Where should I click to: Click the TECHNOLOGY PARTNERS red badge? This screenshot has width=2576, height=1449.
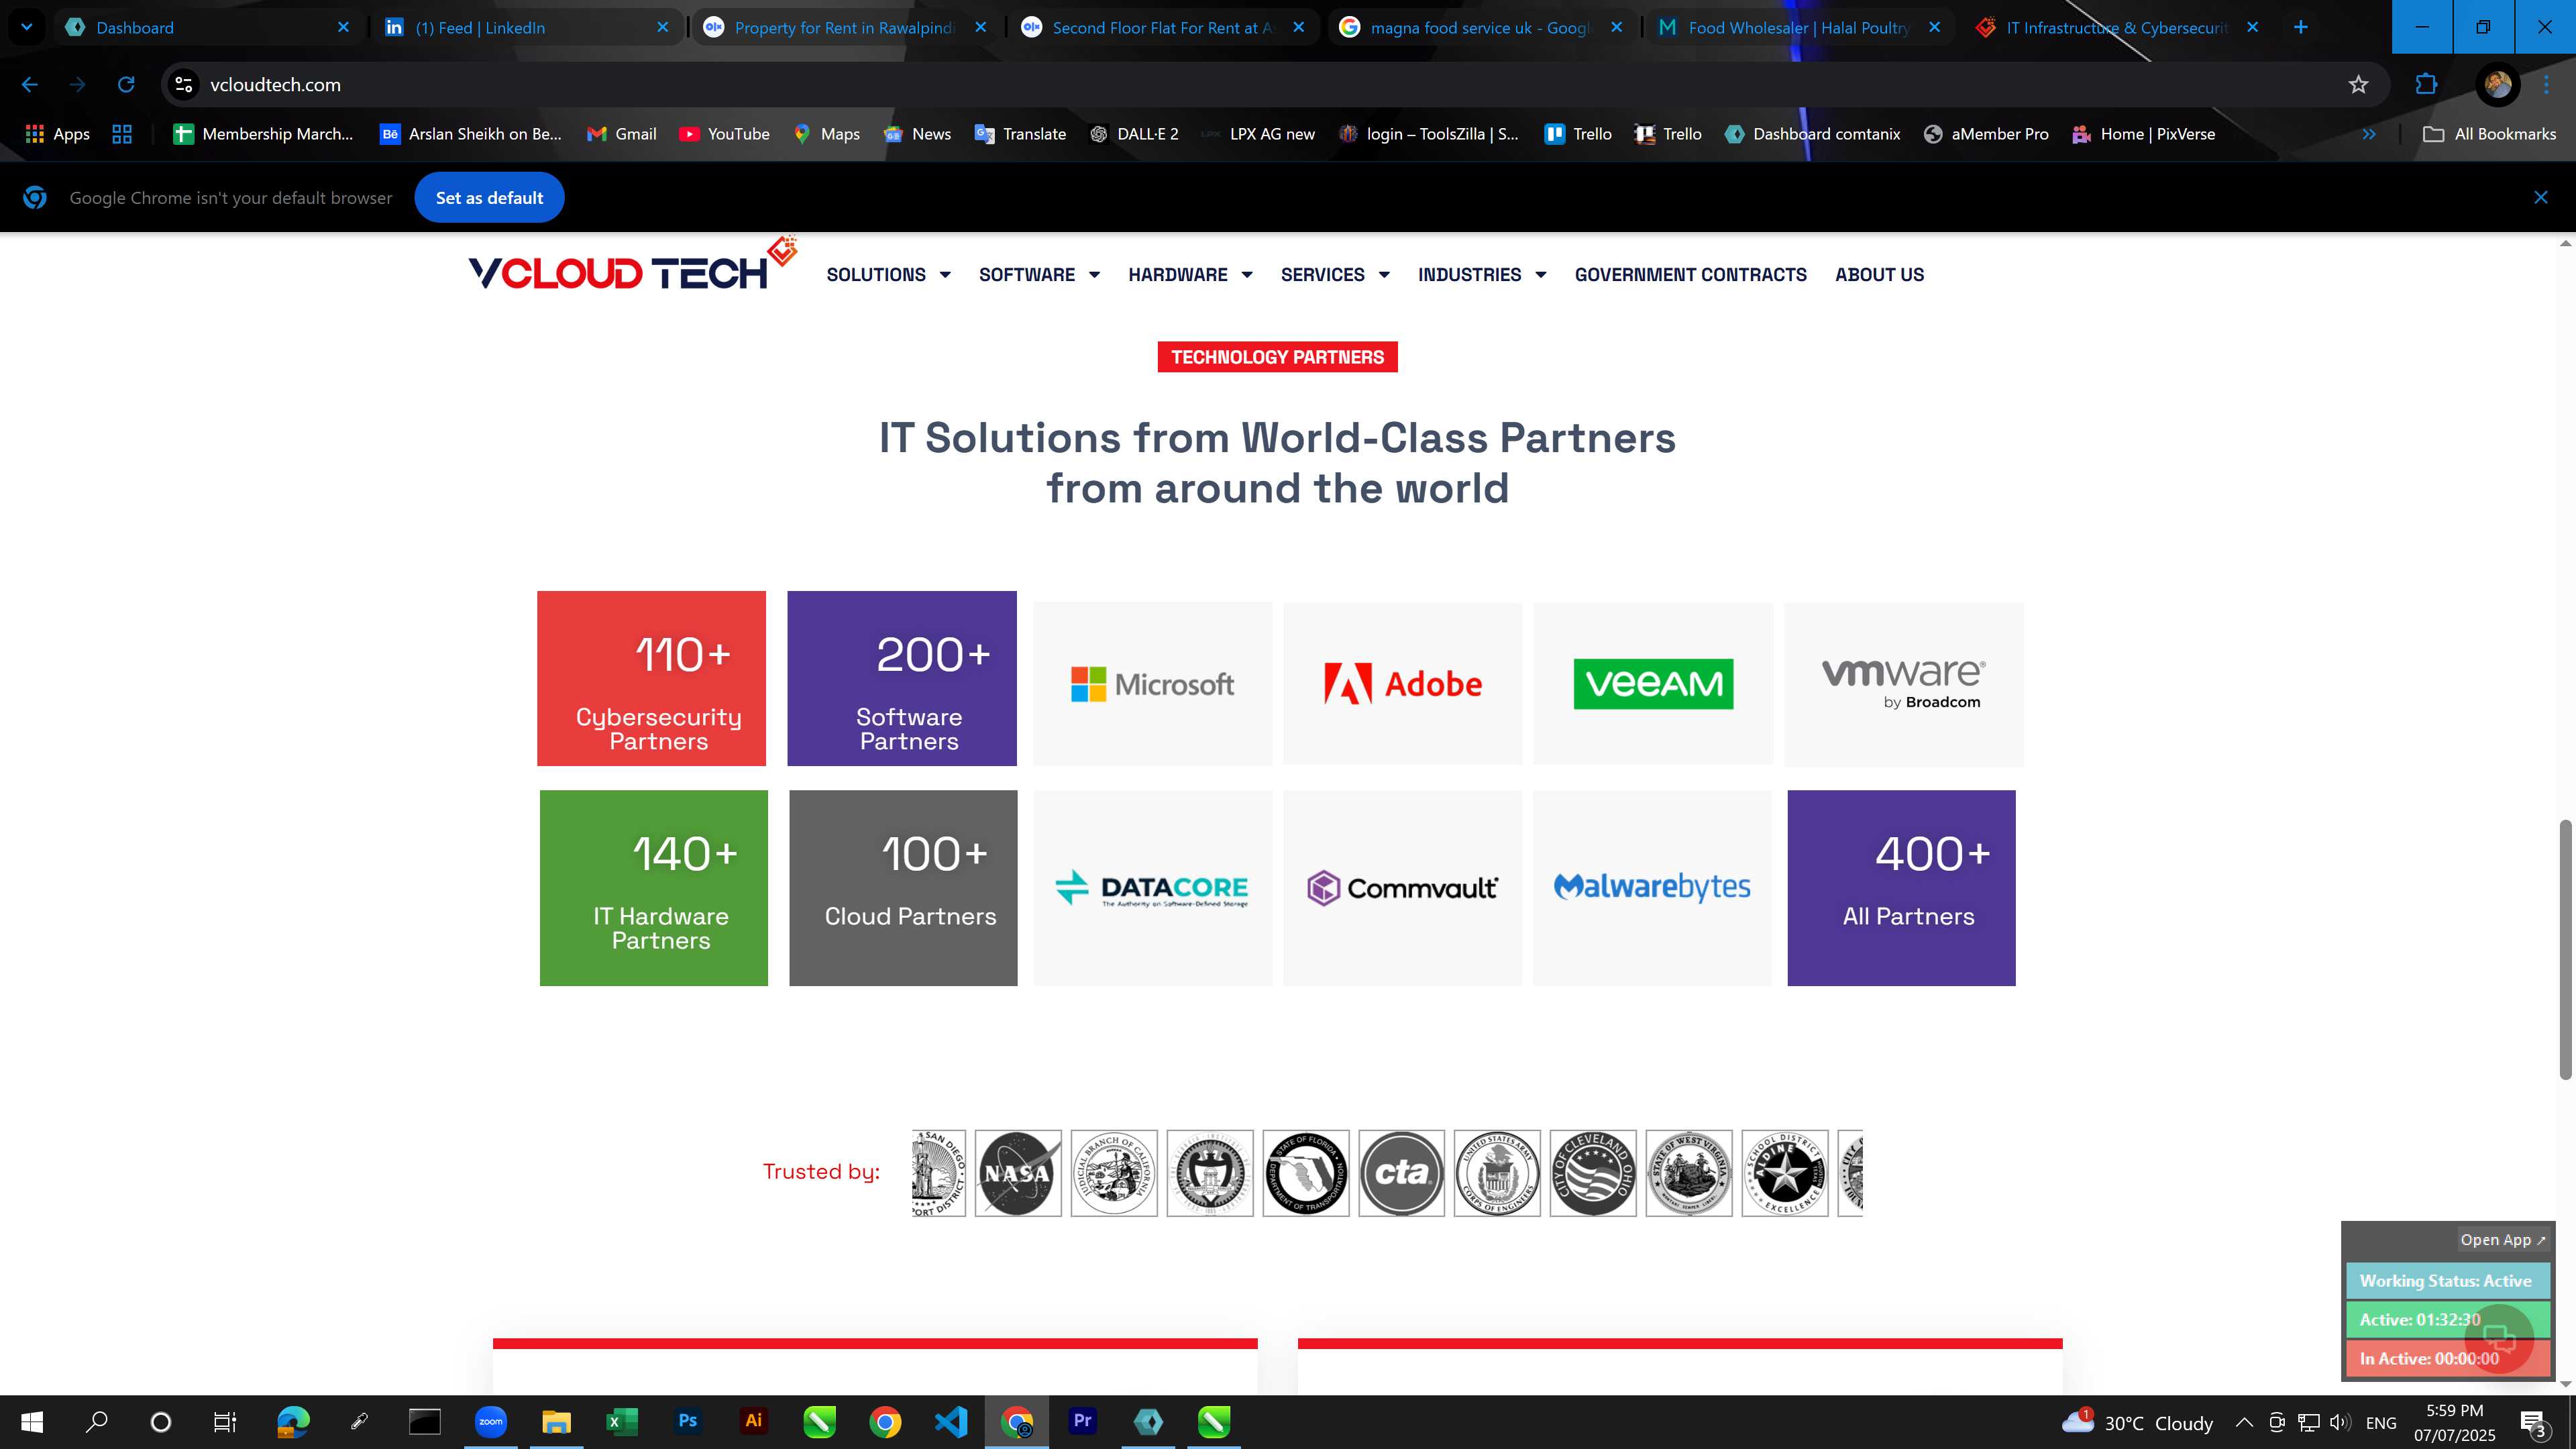[1277, 357]
